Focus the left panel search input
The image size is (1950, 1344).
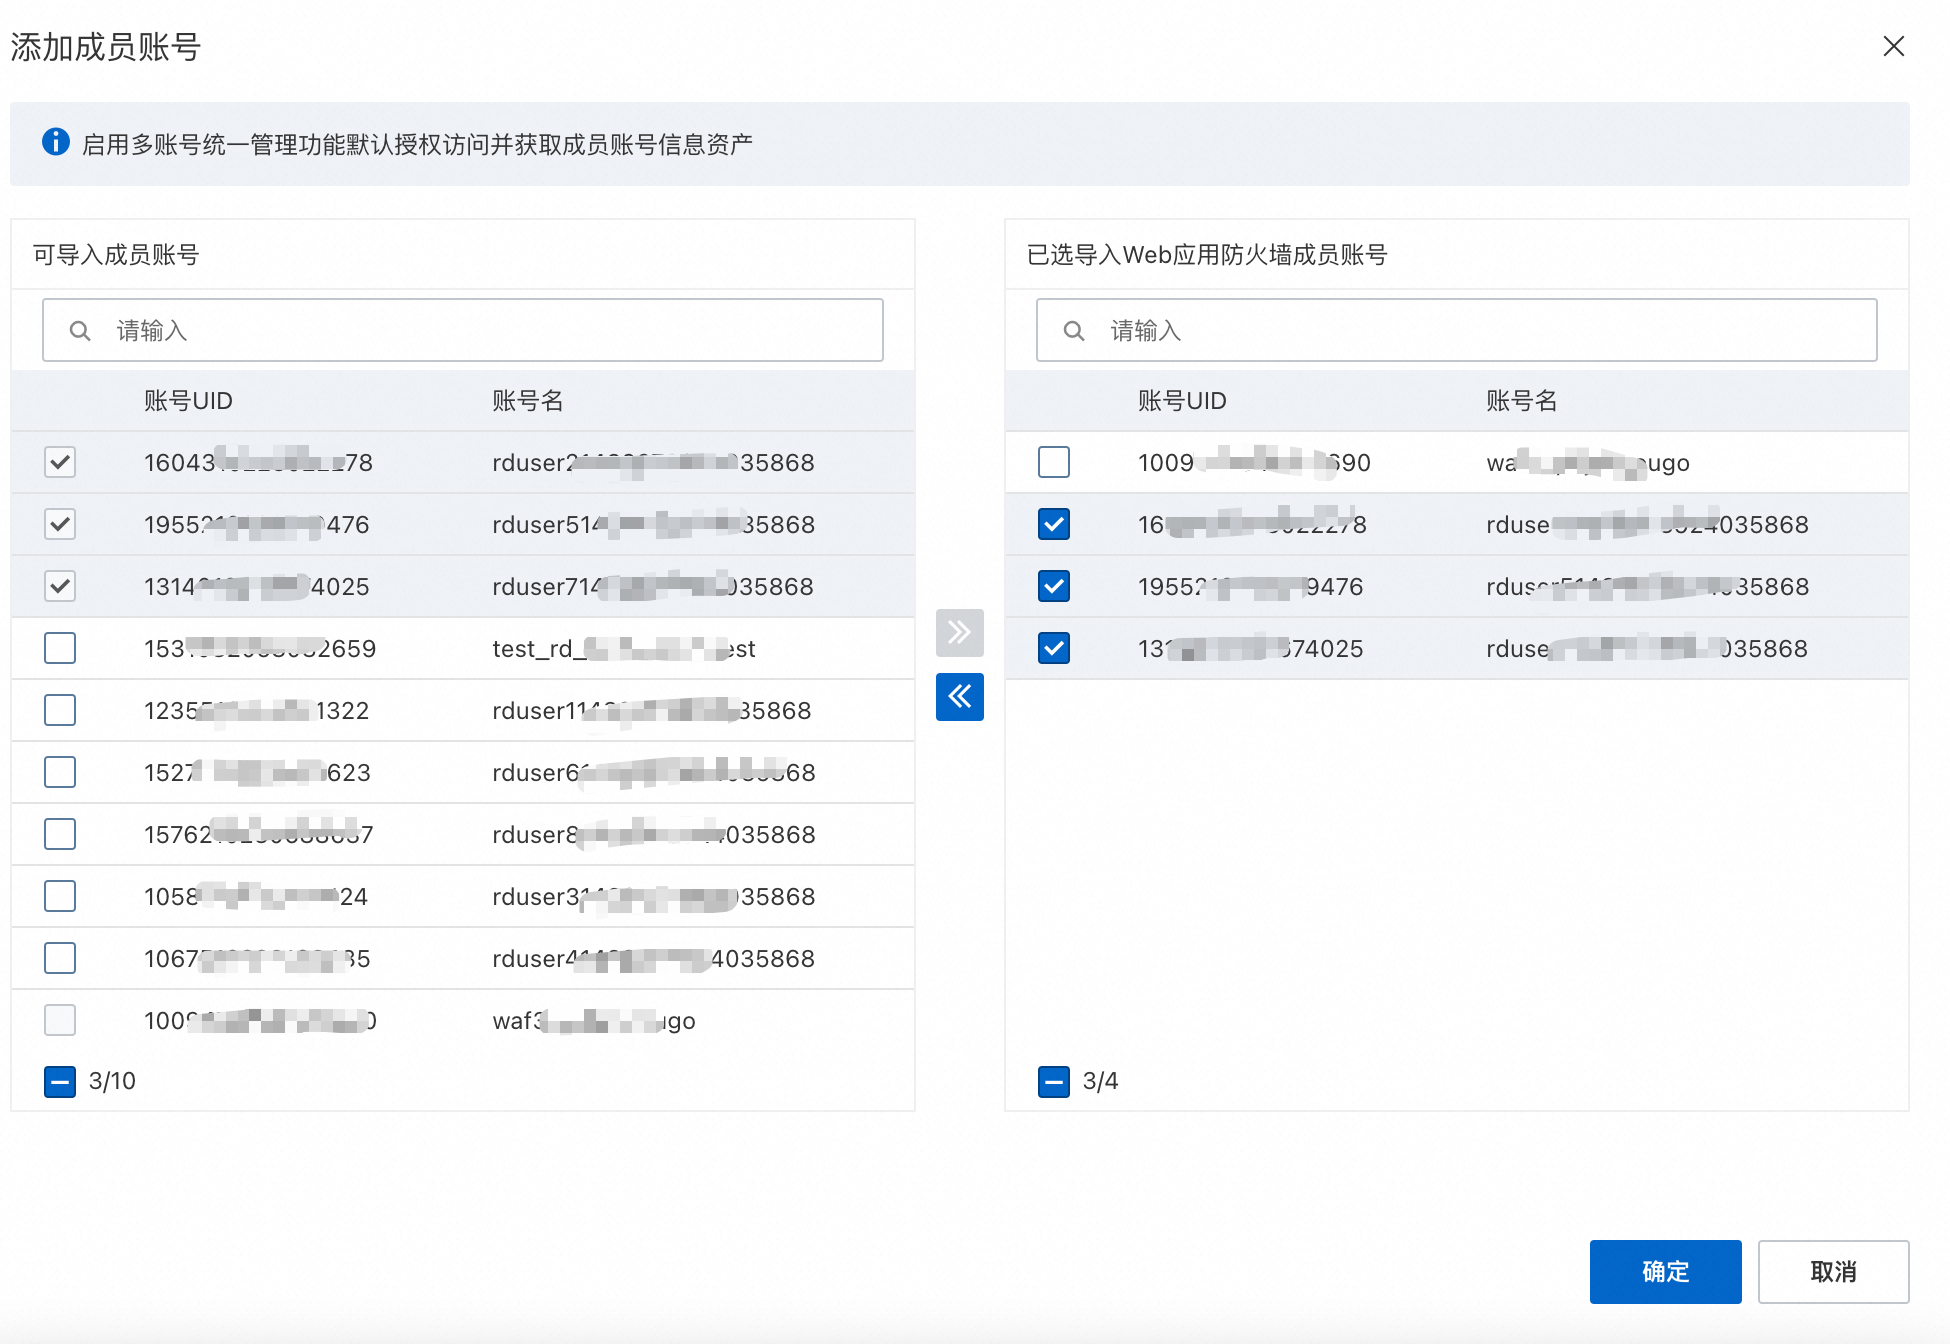(463, 330)
